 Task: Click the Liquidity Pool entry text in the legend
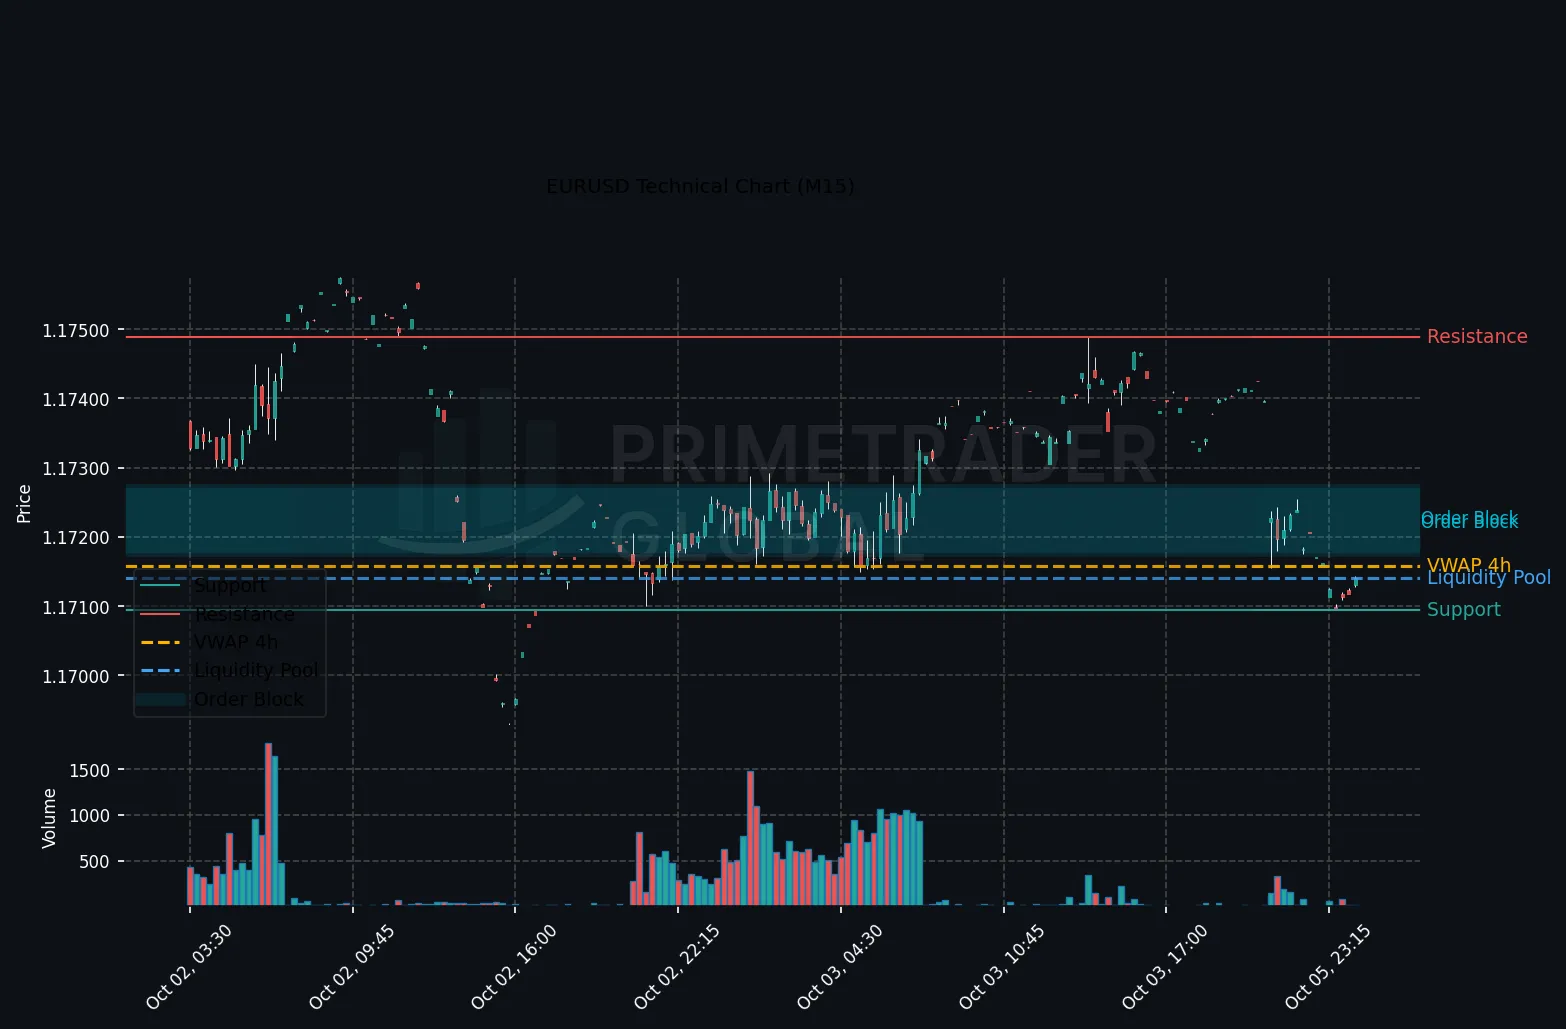tap(256, 671)
